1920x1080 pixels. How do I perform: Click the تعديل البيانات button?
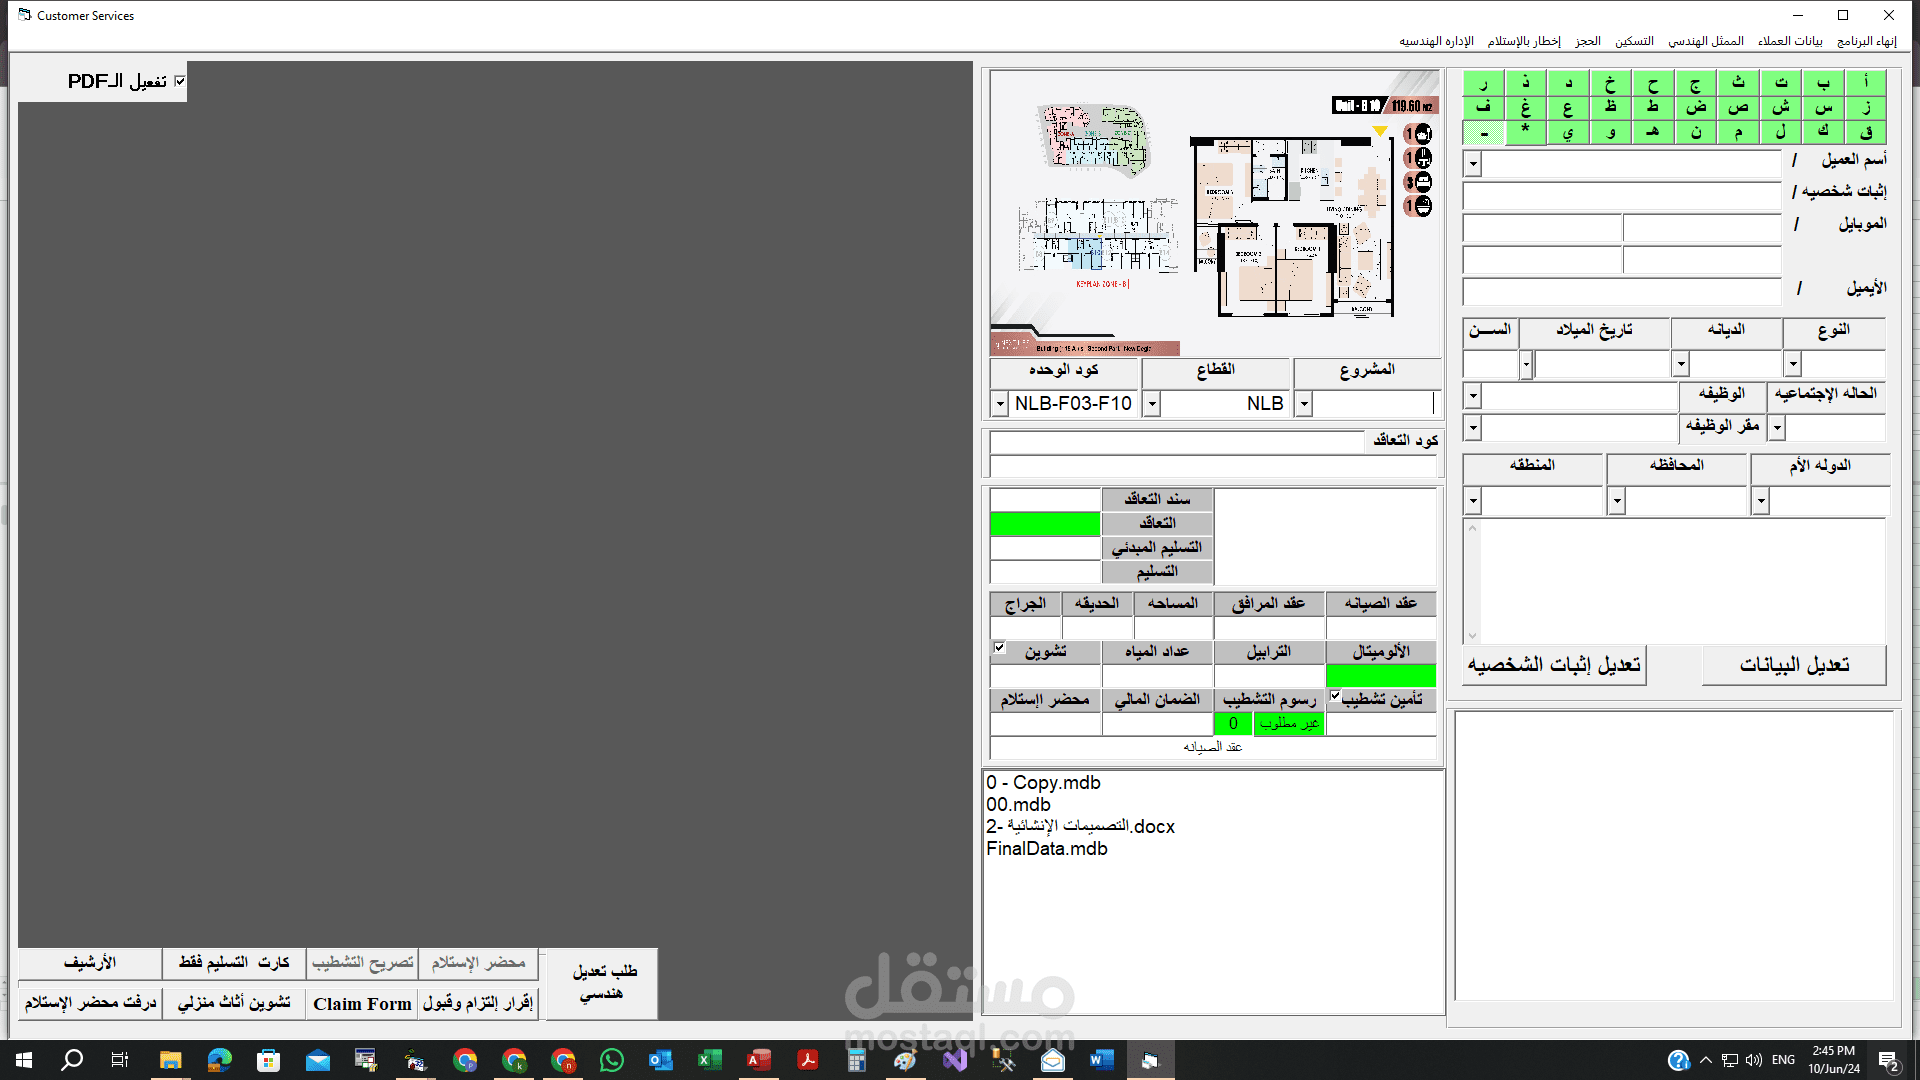coord(1794,665)
